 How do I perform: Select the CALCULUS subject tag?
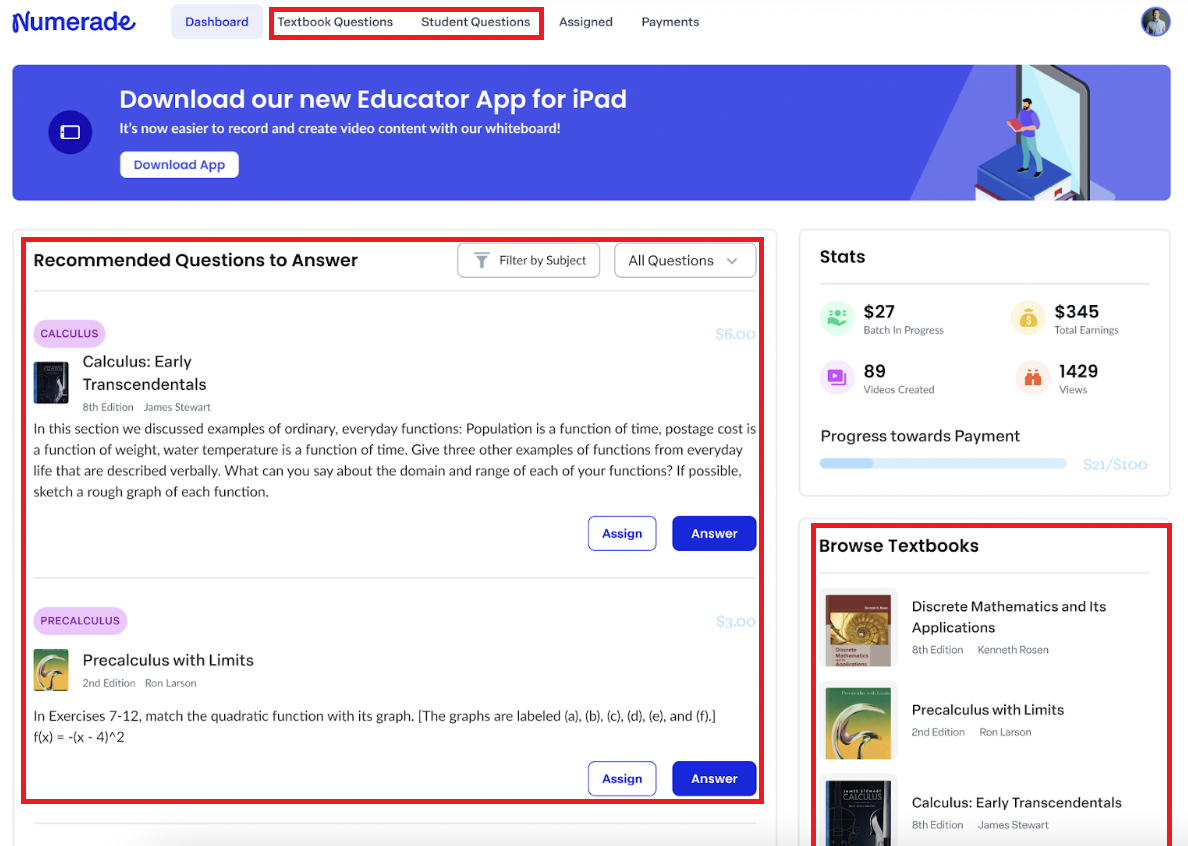tap(69, 333)
